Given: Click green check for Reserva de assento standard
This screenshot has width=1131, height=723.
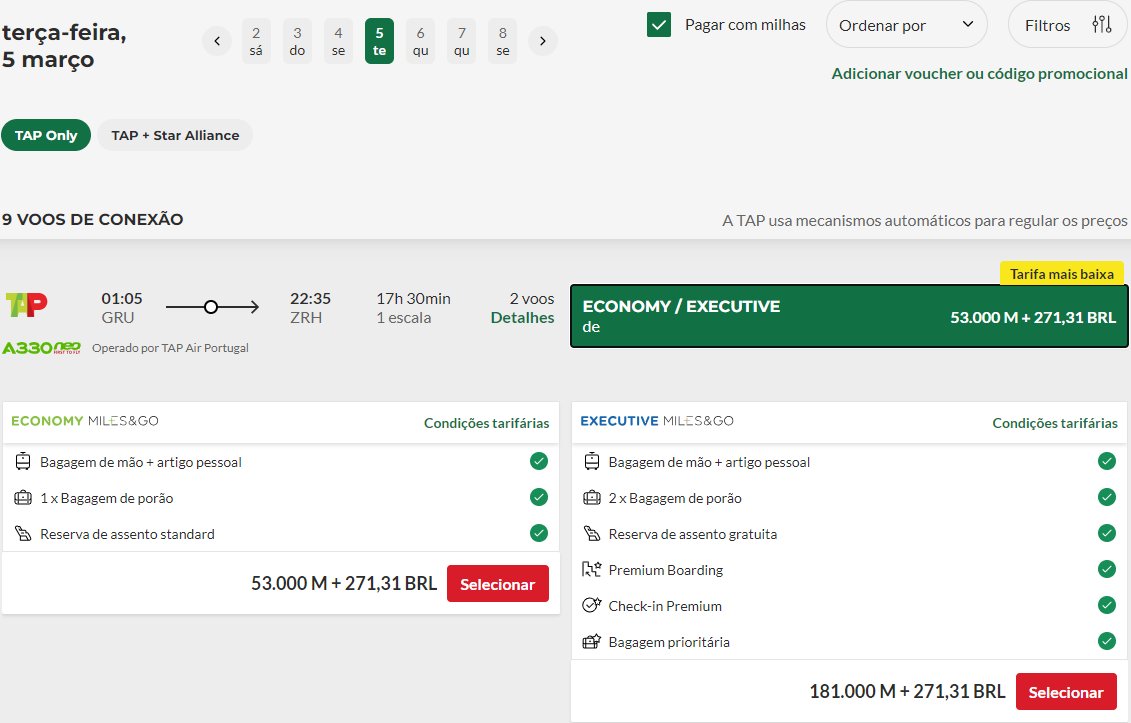Looking at the screenshot, I should tap(539, 533).
